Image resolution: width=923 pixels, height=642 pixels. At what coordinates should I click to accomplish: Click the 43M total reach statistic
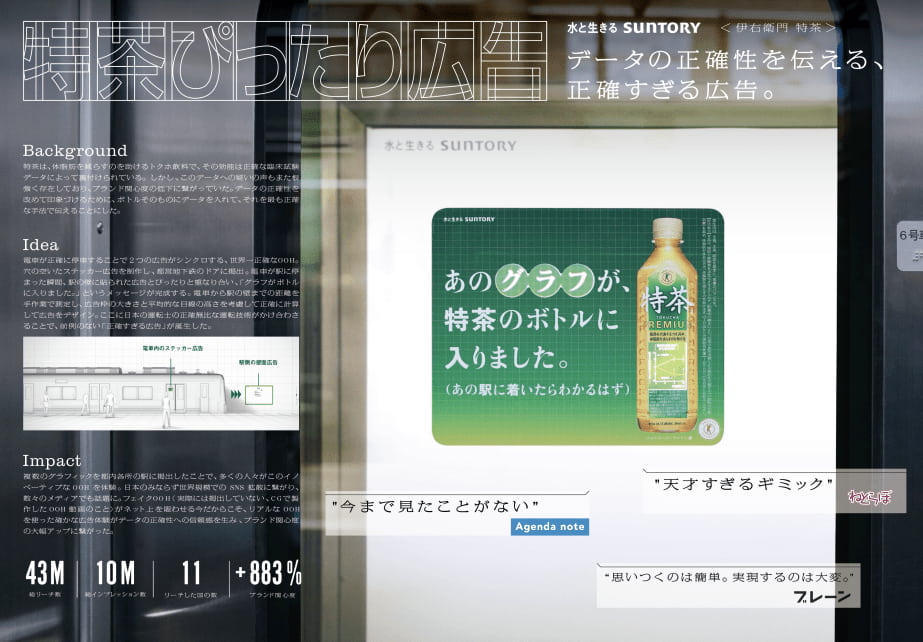(x=45, y=574)
